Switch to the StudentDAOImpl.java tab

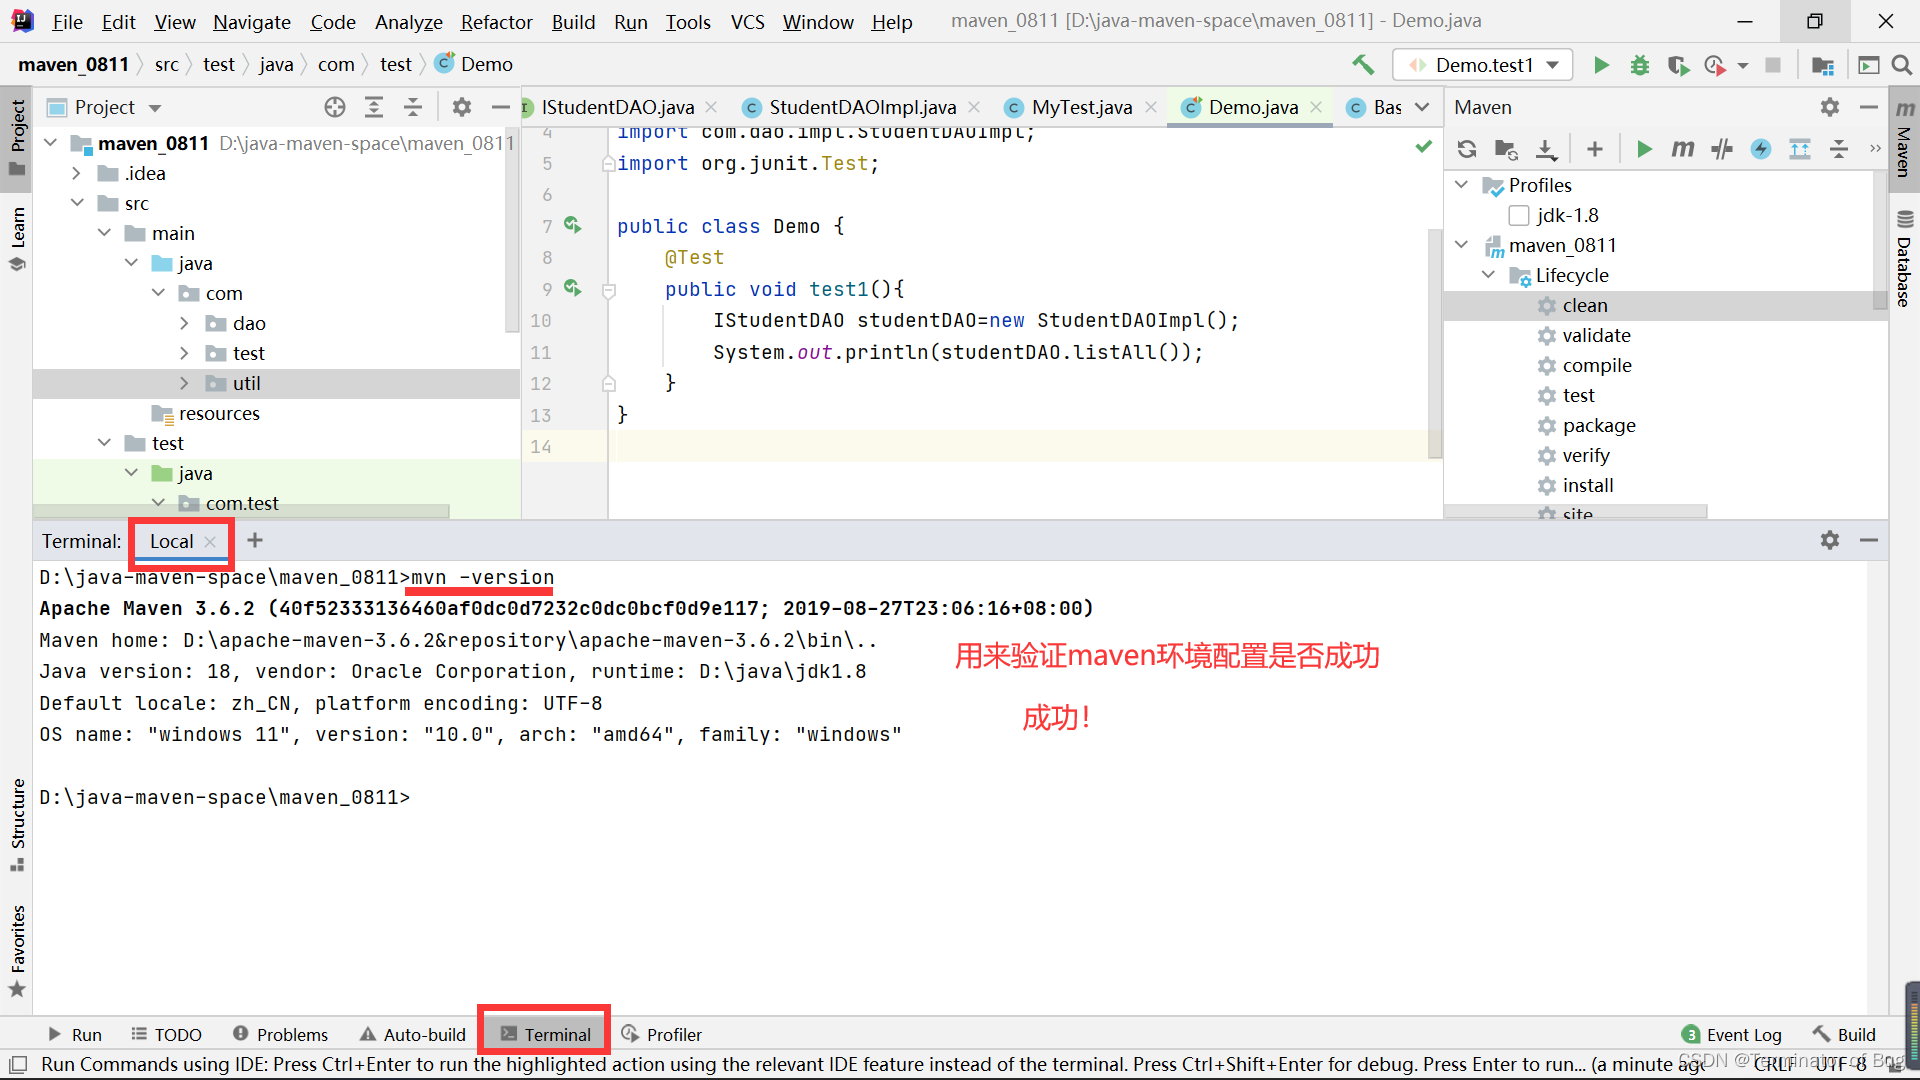pyautogui.click(x=861, y=107)
